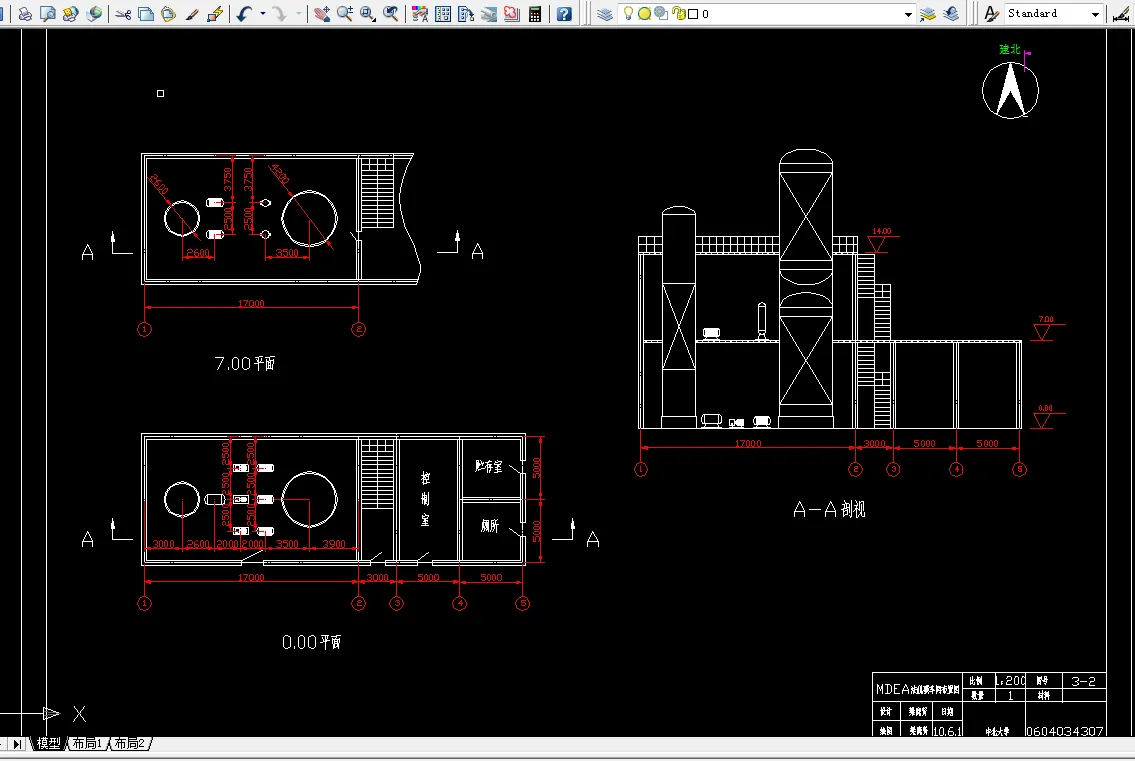
Task: Open the Tool Palettes window icon
Action: 466,14
